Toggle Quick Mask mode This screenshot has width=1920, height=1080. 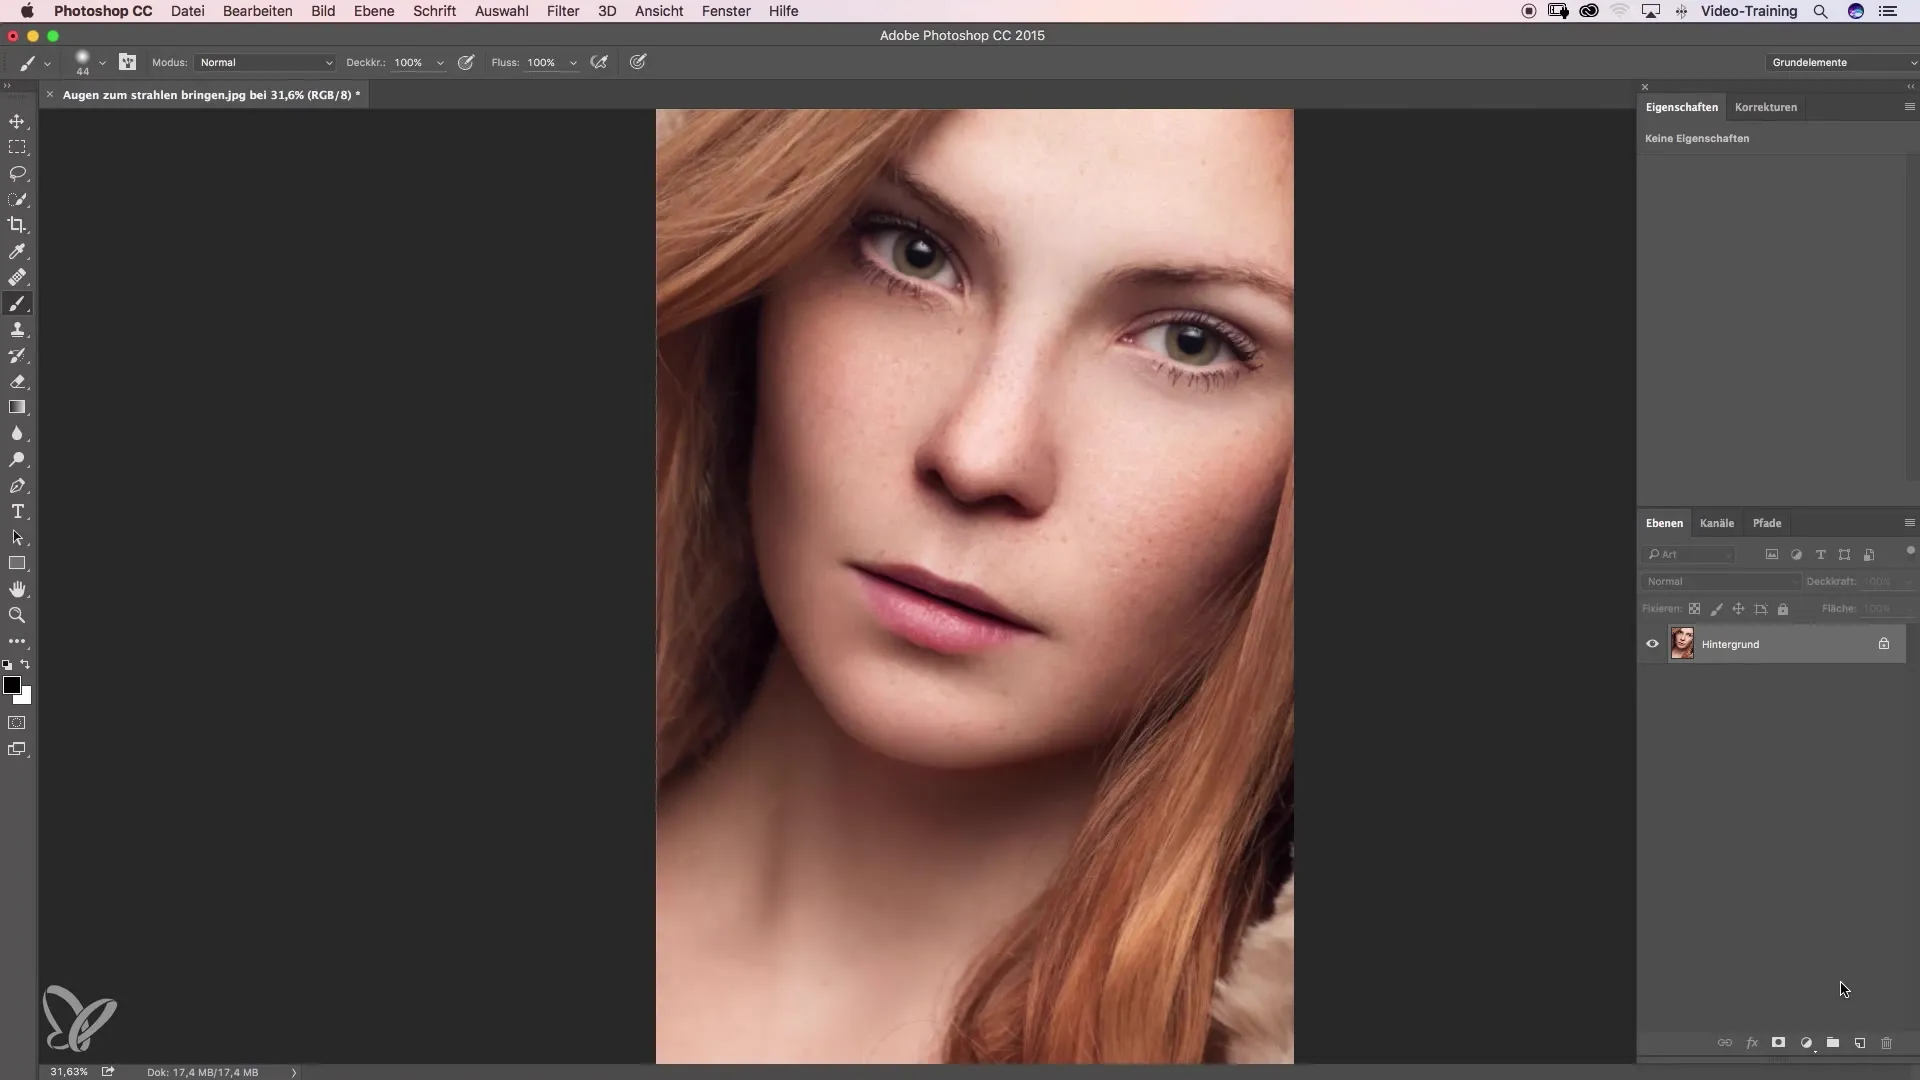coord(17,722)
